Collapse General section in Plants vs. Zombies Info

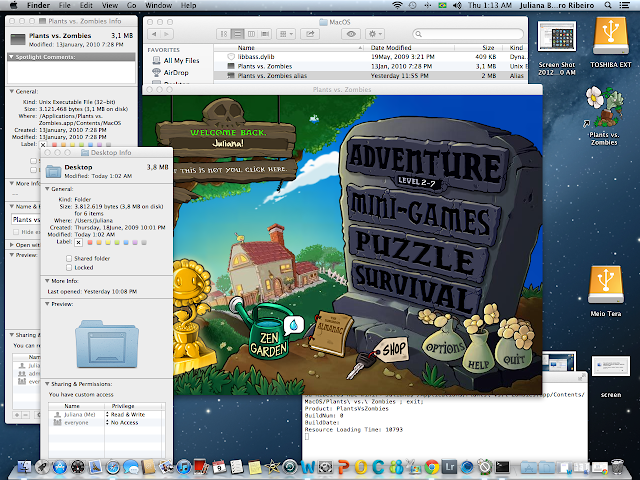point(11,91)
